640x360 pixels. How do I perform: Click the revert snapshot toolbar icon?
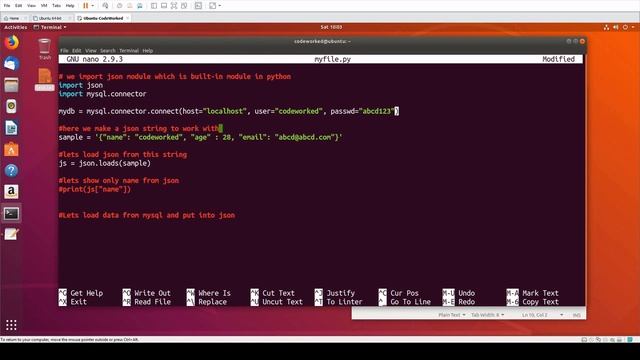[129, 6]
